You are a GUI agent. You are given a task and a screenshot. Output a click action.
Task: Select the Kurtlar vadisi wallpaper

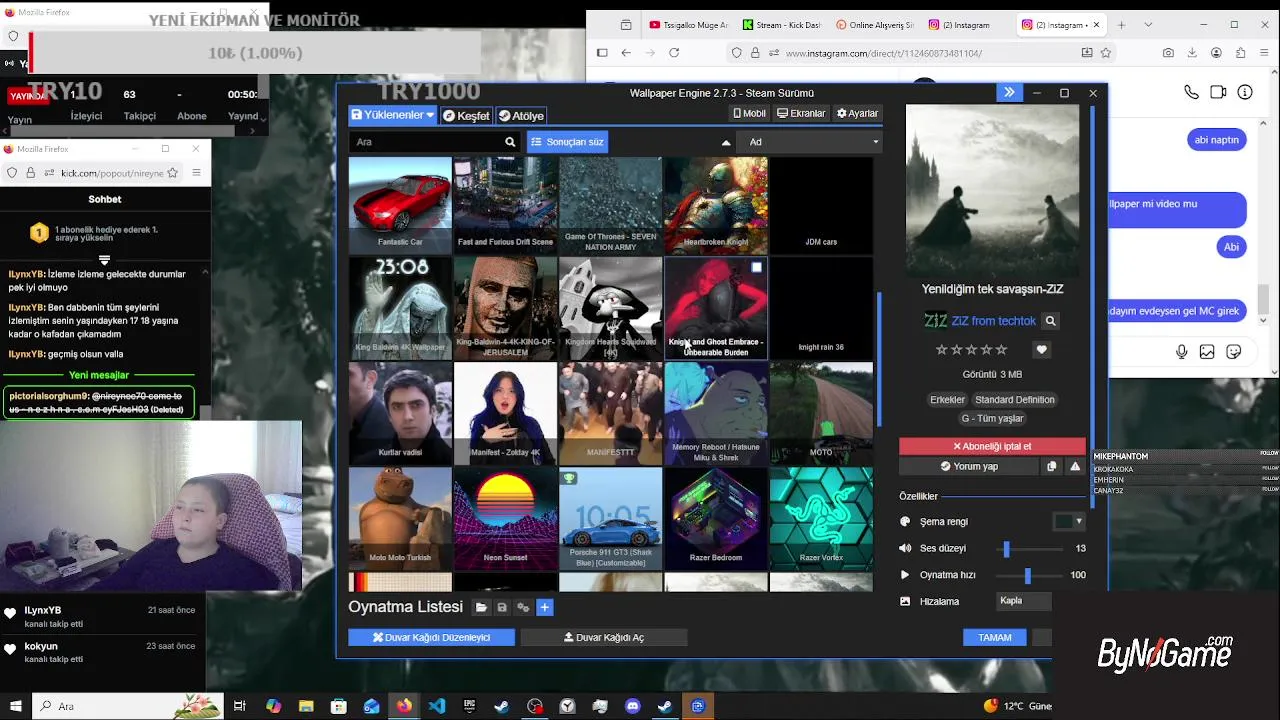pyautogui.click(x=400, y=413)
